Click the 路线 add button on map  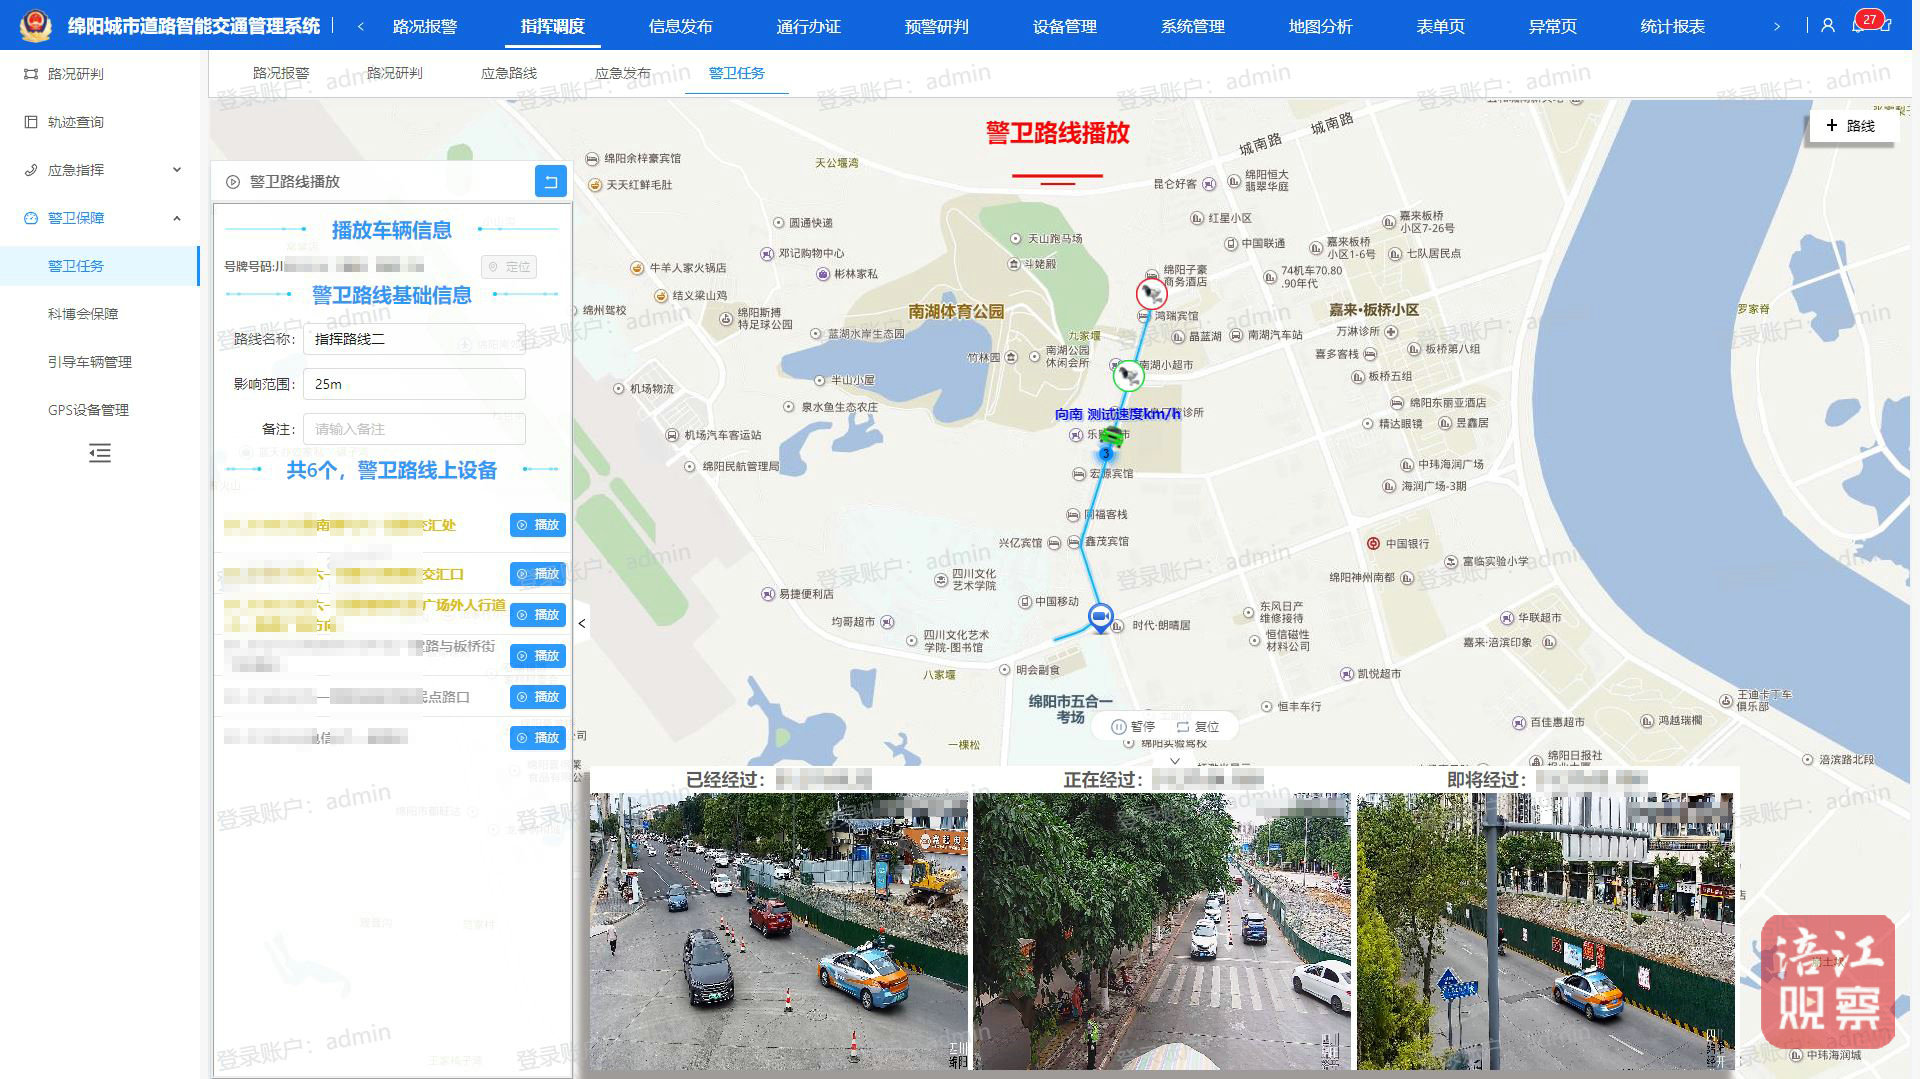pos(1850,126)
